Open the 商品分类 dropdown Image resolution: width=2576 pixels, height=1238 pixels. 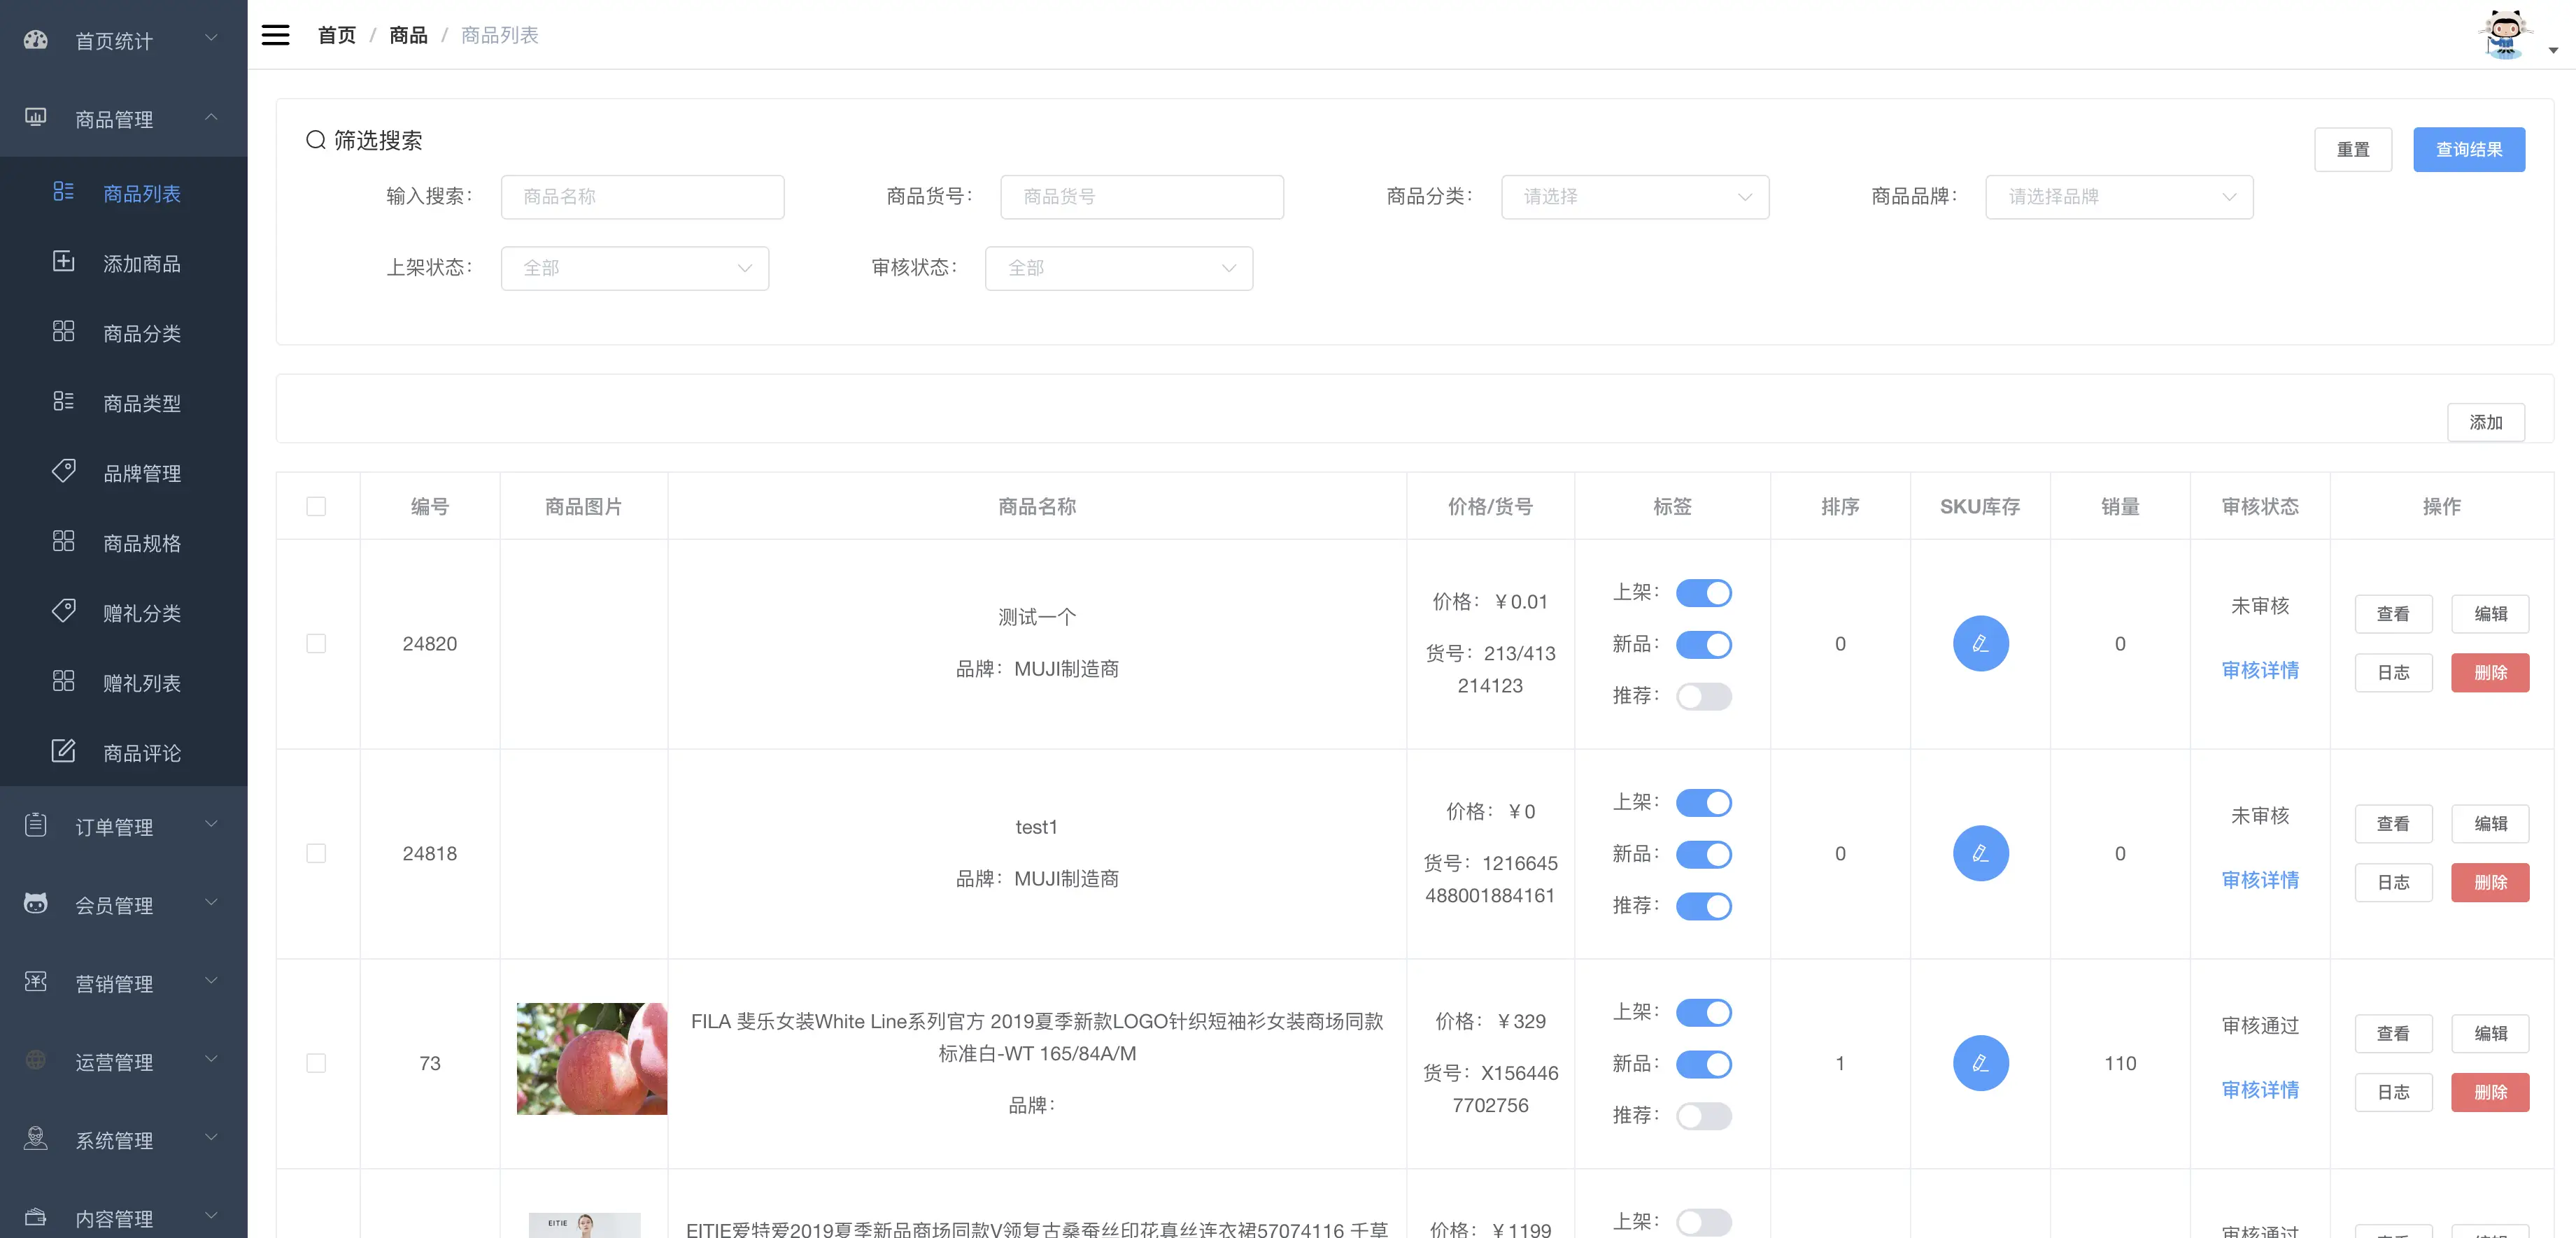pos(1635,197)
